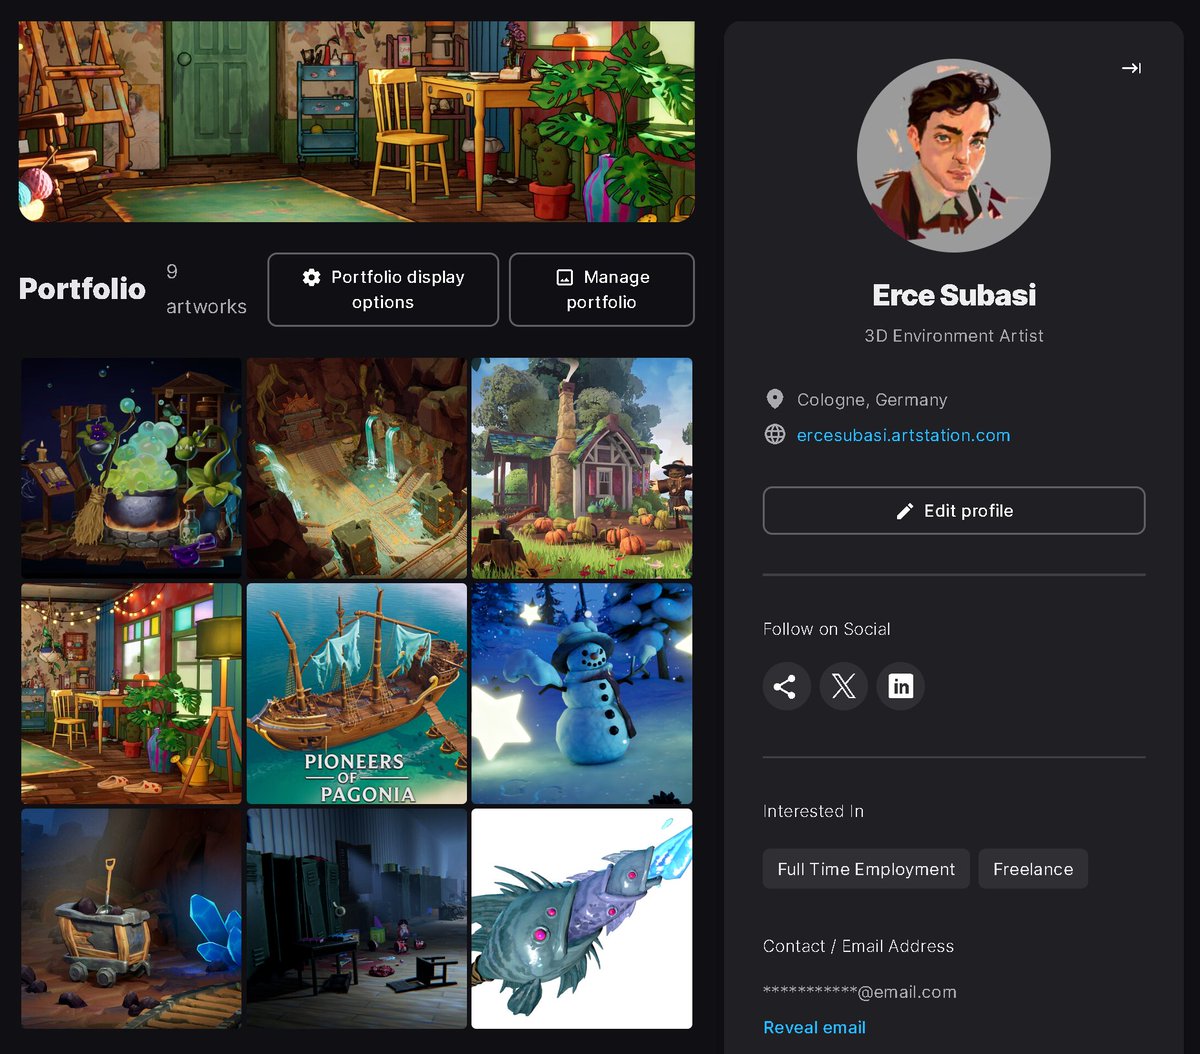Select the Full Time Employment tag

866,869
